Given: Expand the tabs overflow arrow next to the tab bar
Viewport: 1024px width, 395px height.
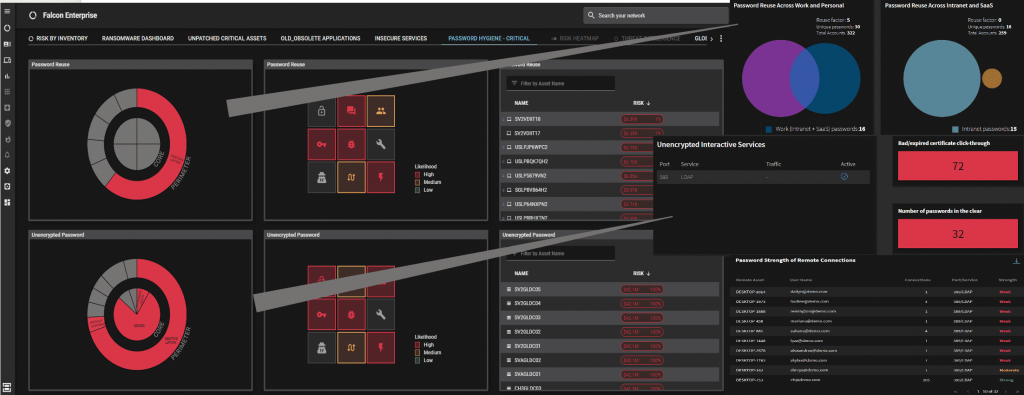Looking at the screenshot, I should tap(712, 39).
